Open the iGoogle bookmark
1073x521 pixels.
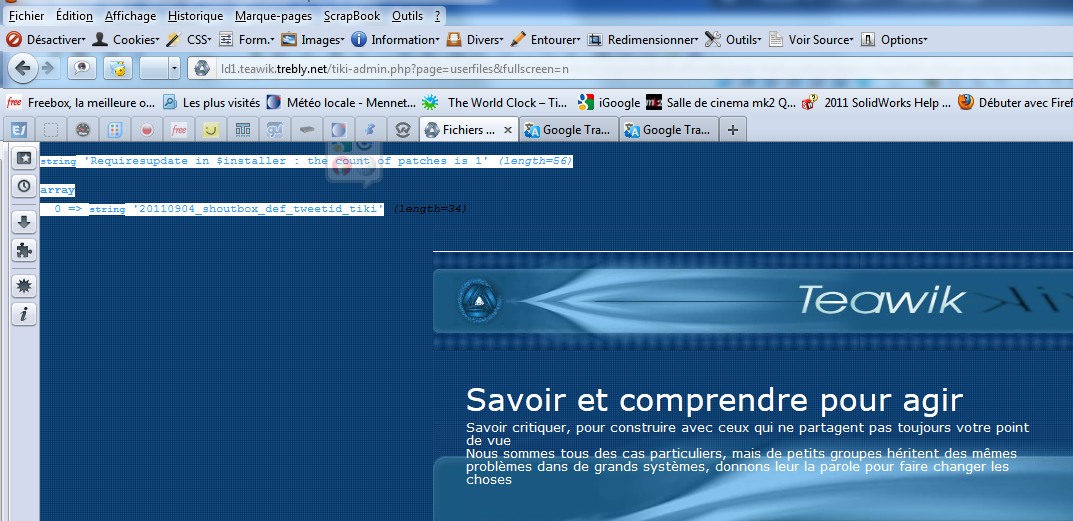click(x=608, y=103)
